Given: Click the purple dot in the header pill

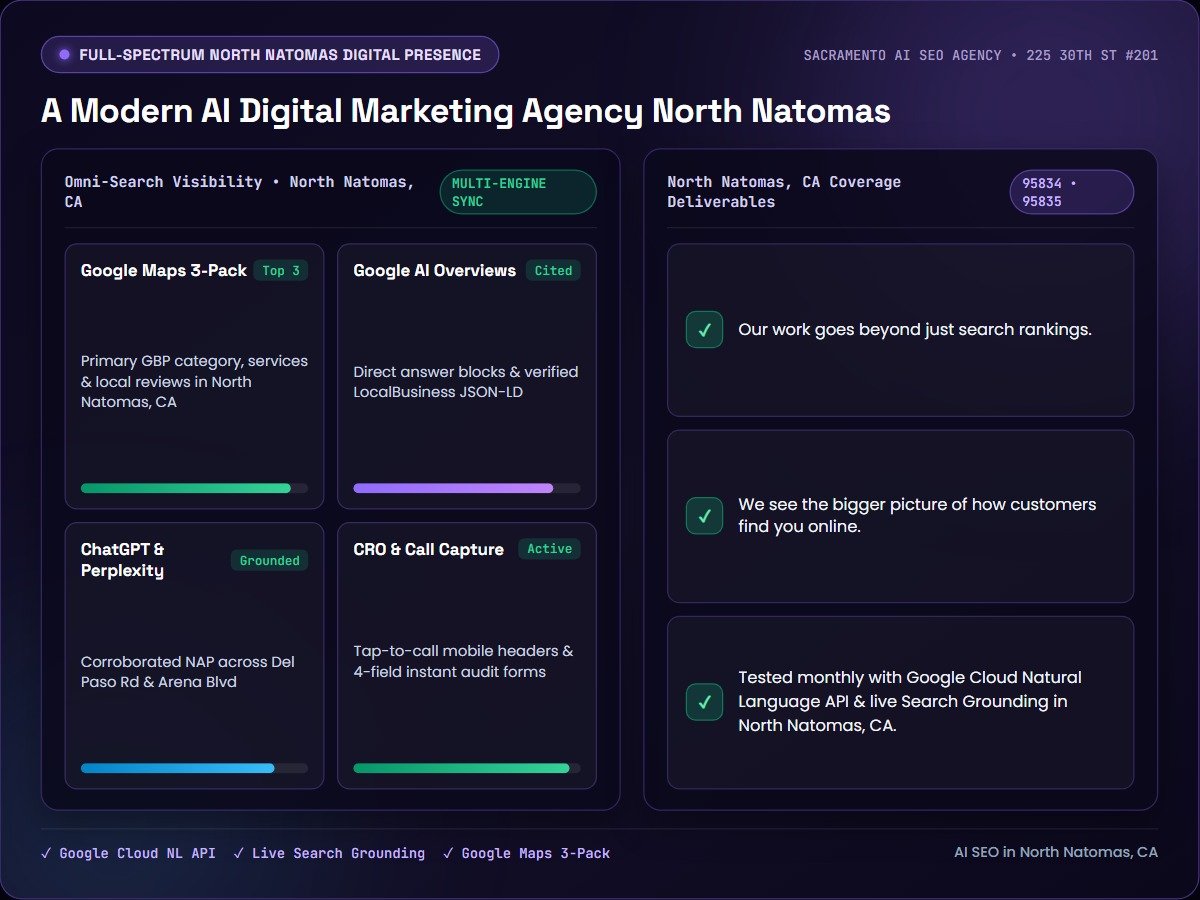Looking at the screenshot, I should [65, 55].
